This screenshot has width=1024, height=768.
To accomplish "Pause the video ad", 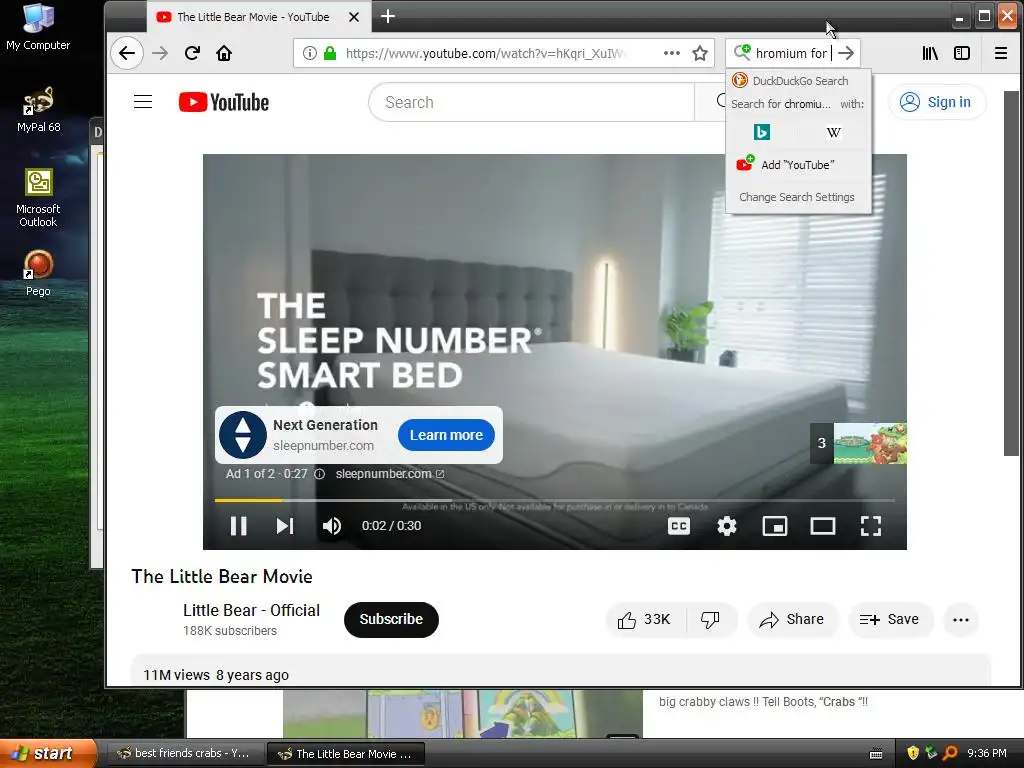I will (238, 526).
